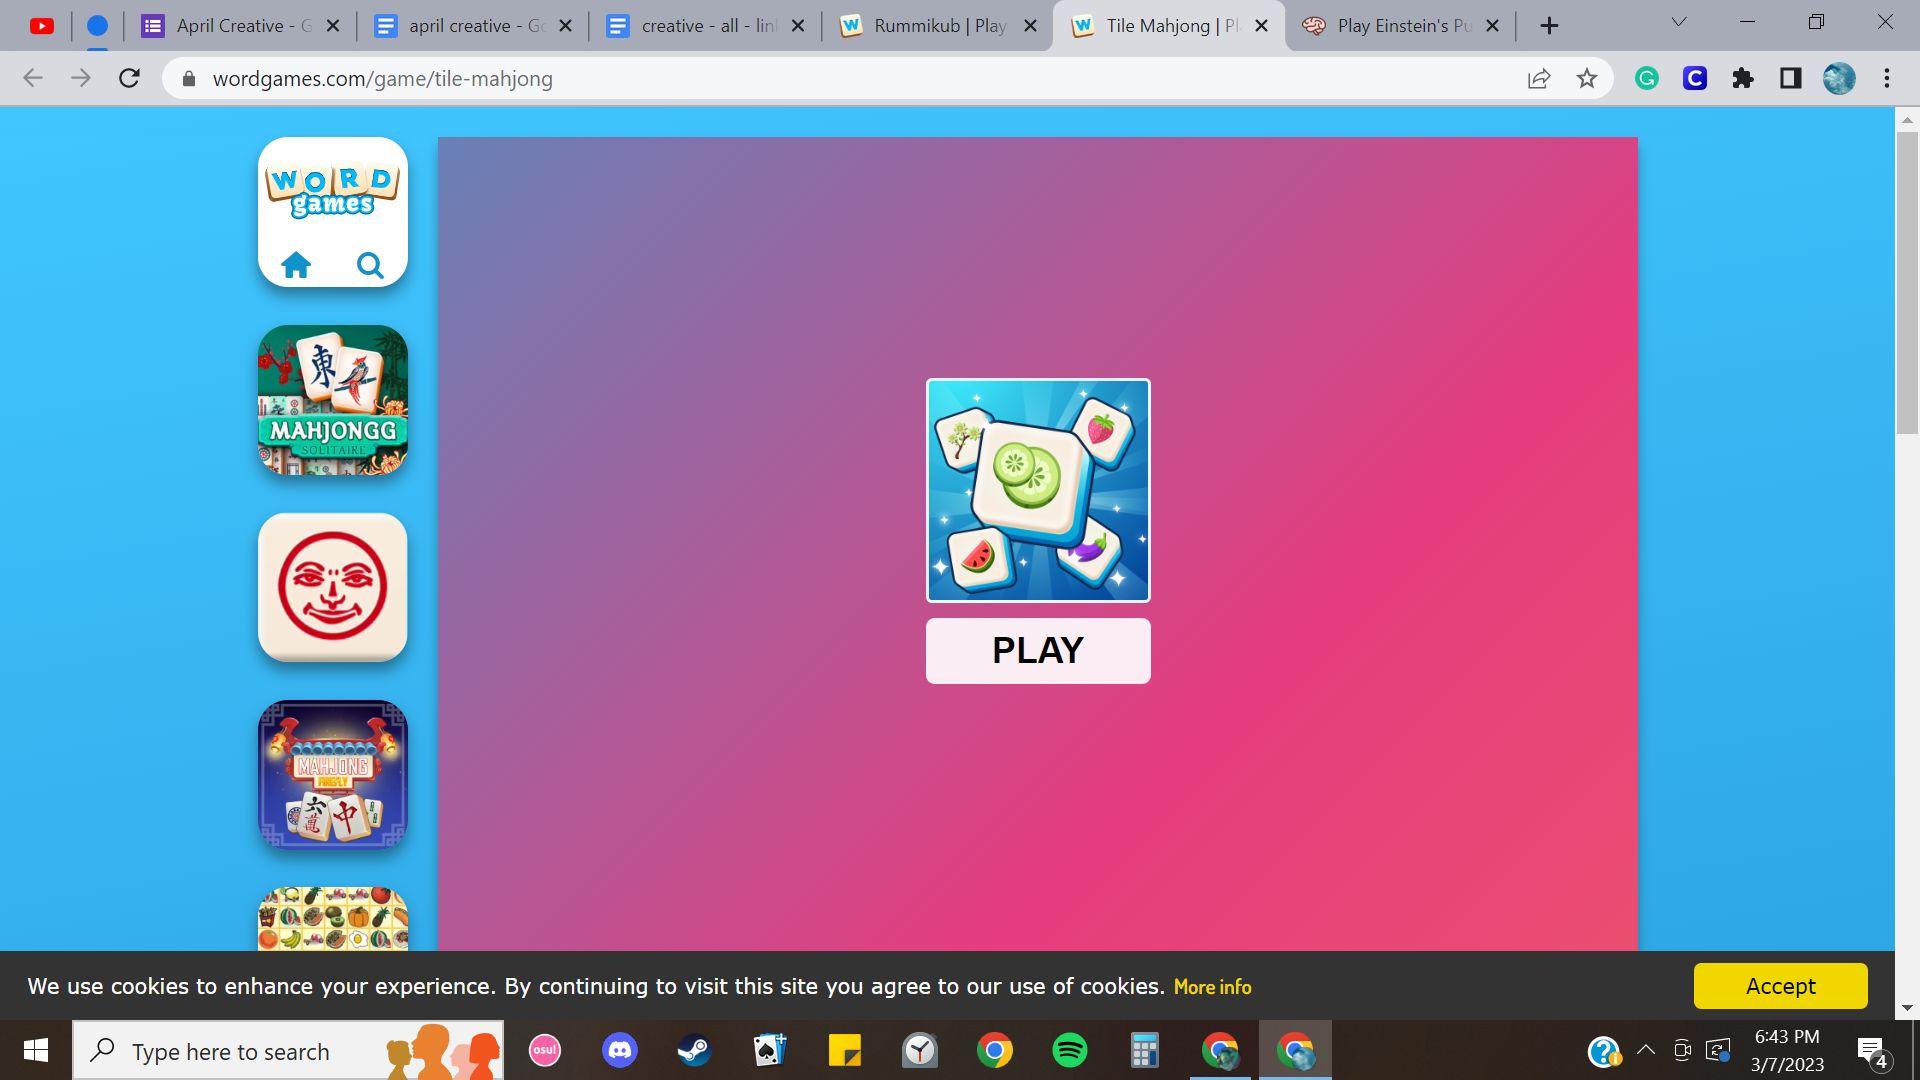Screen dimensions: 1920x1080
Task: Open the site search magnifier icon
Action: [370, 265]
